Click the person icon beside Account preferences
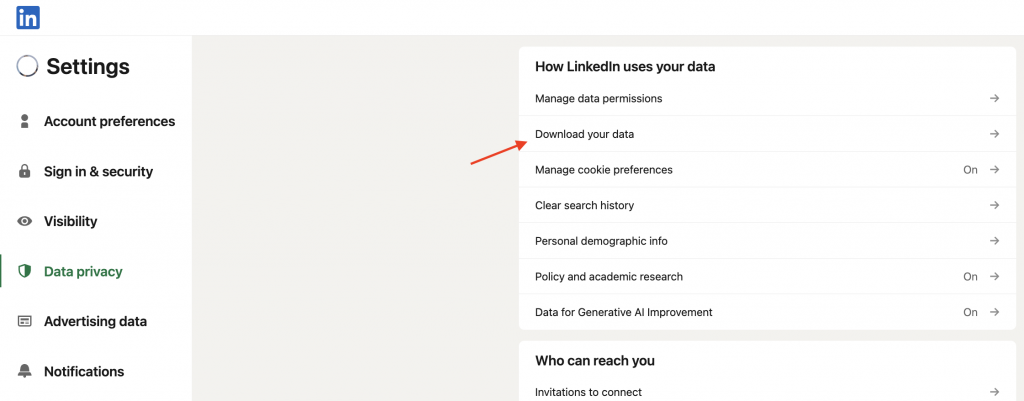The width and height of the screenshot is (1024, 401). [25, 121]
